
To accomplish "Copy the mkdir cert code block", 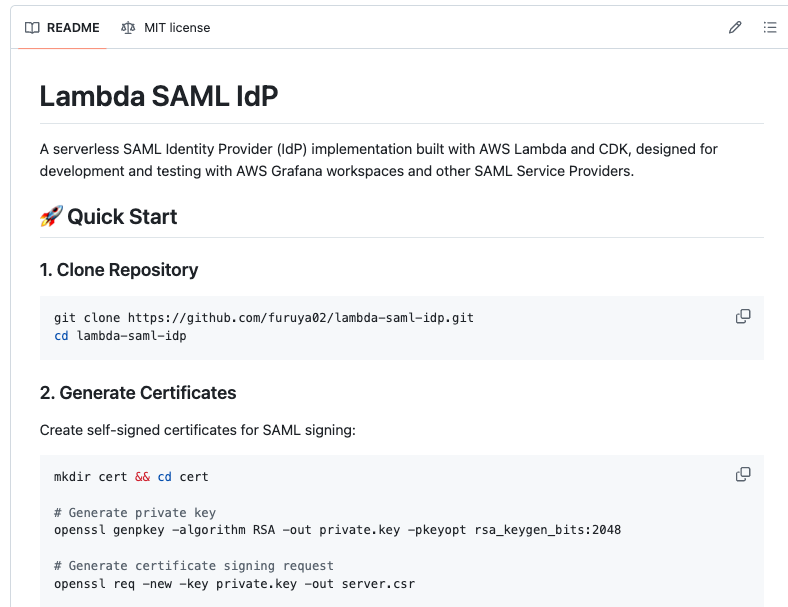I will [743, 475].
